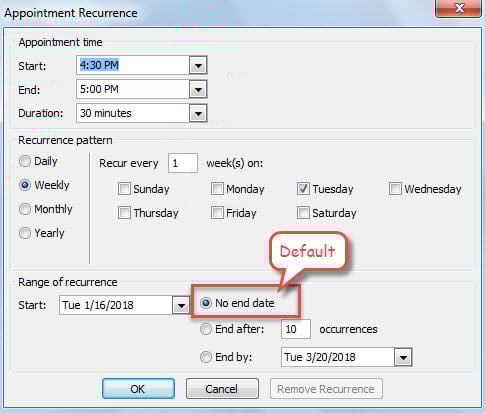485x413 pixels.
Task: Select the Monthly recurrence pattern
Action: pos(25,209)
